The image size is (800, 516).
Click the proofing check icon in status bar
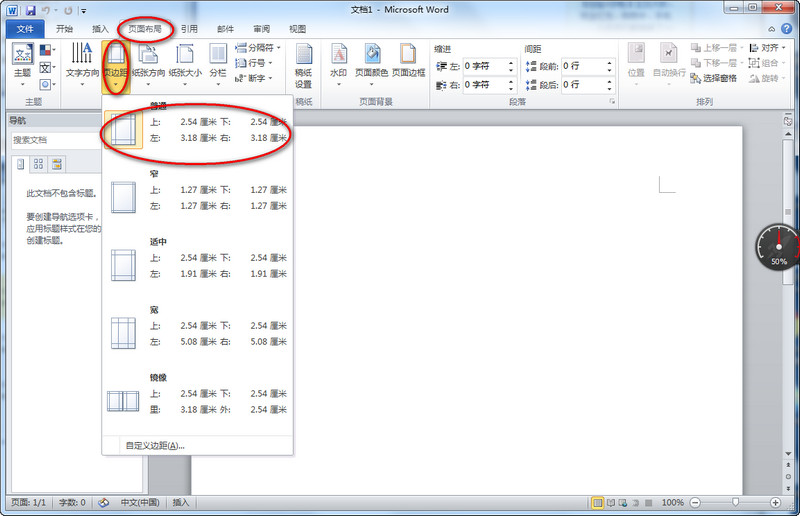104,503
